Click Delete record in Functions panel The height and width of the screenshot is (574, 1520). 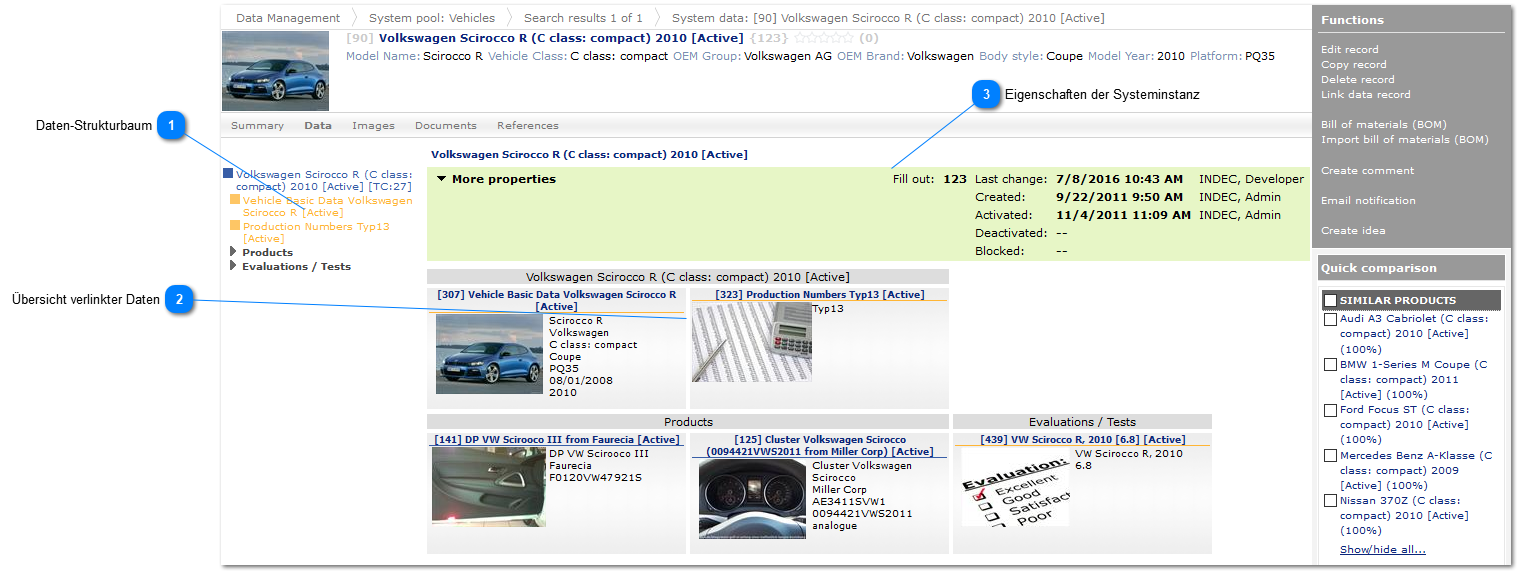pyautogui.click(x=1357, y=79)
